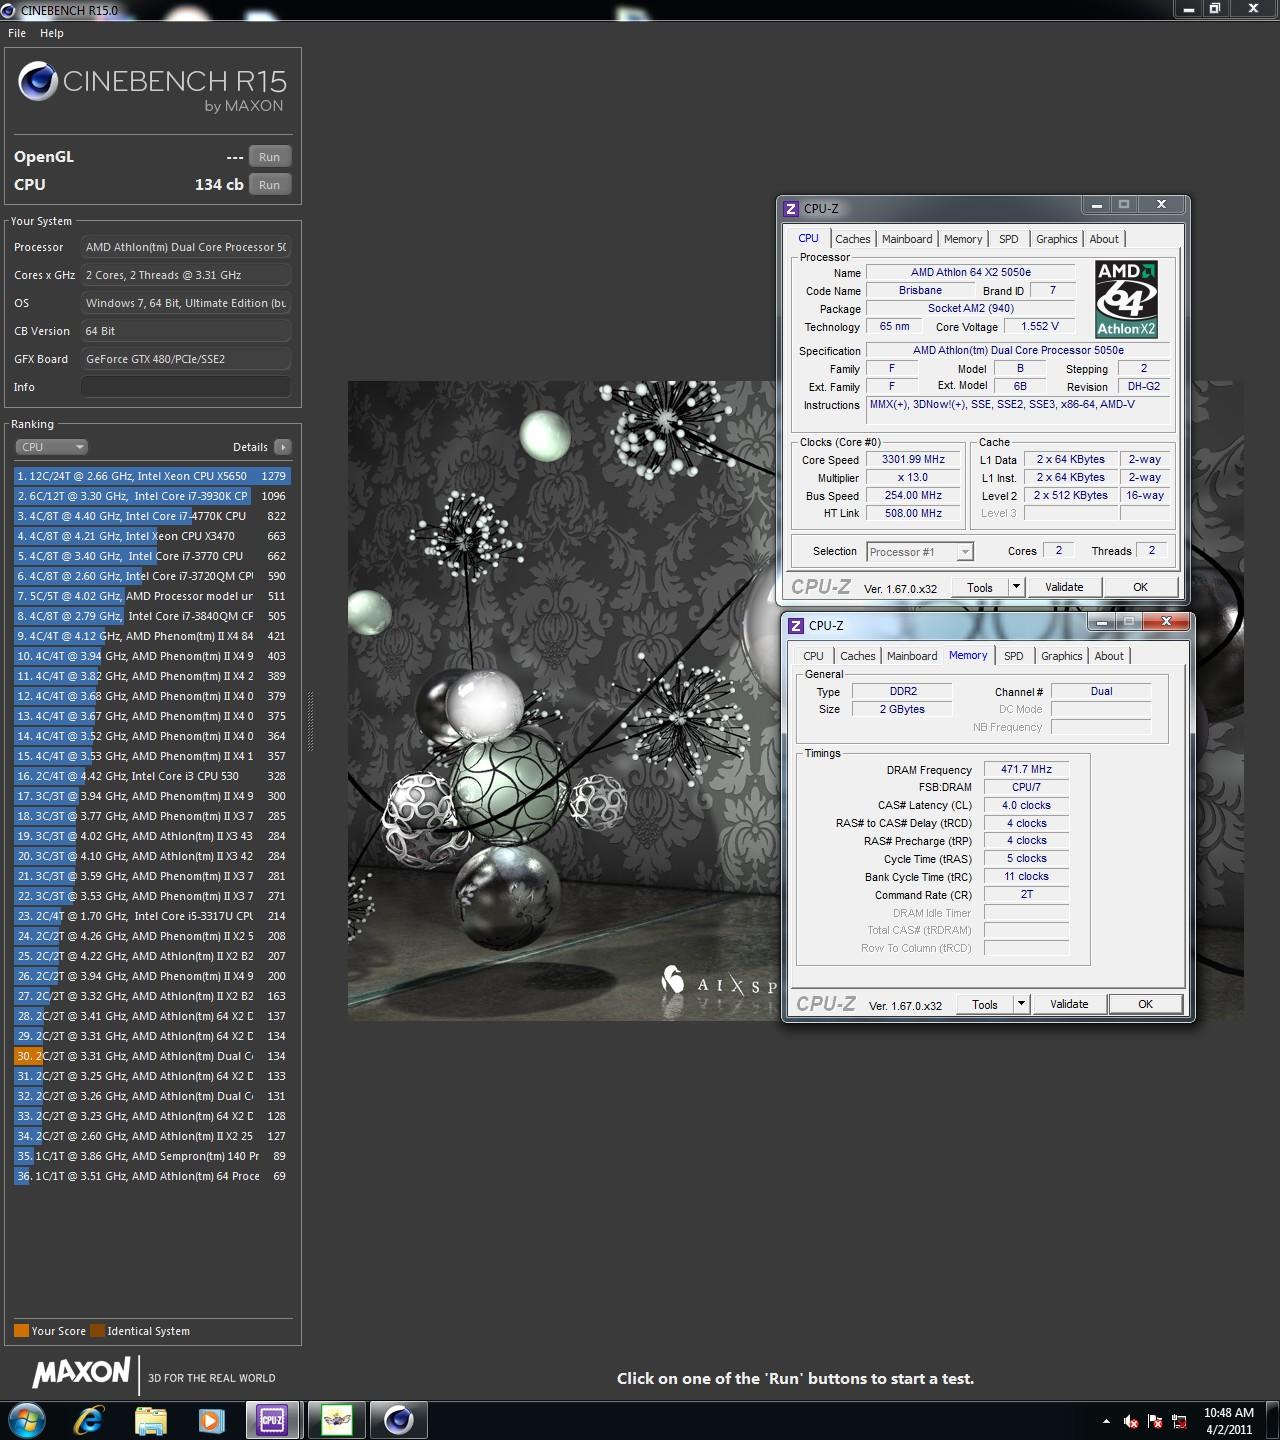Switch to Graphics tab in upper CPU-Z

pyautogui.click(x=1057, y=239)
